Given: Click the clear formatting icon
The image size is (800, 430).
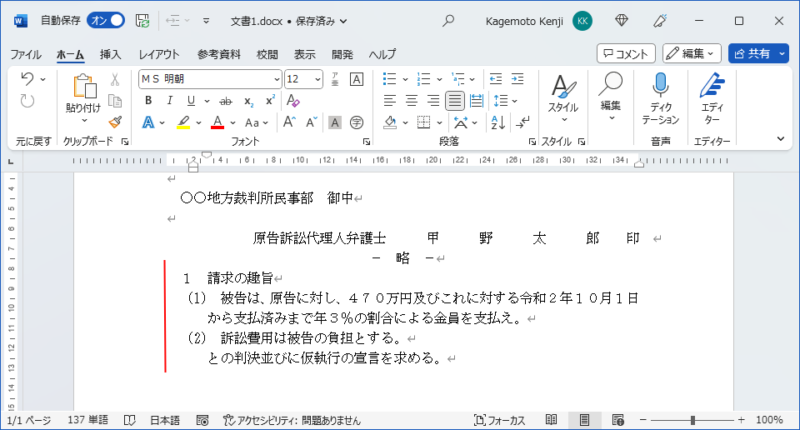Looking at the screenshot, I should [293, 100].
